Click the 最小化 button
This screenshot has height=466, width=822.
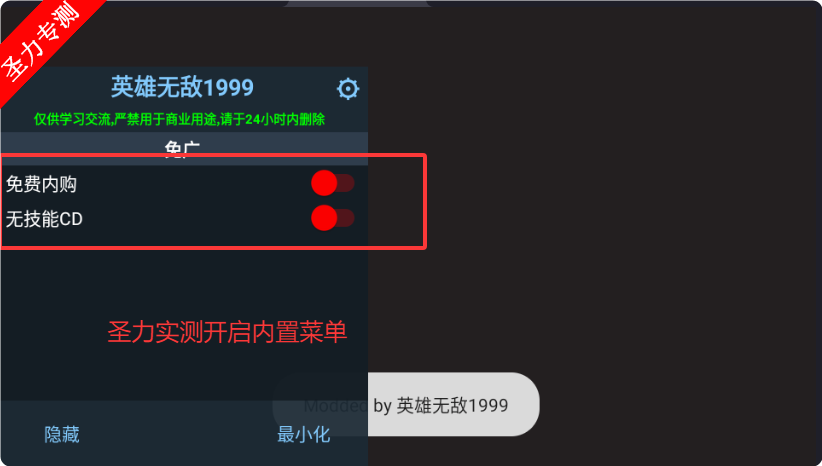pyautogui.click(x=304, y=435)
